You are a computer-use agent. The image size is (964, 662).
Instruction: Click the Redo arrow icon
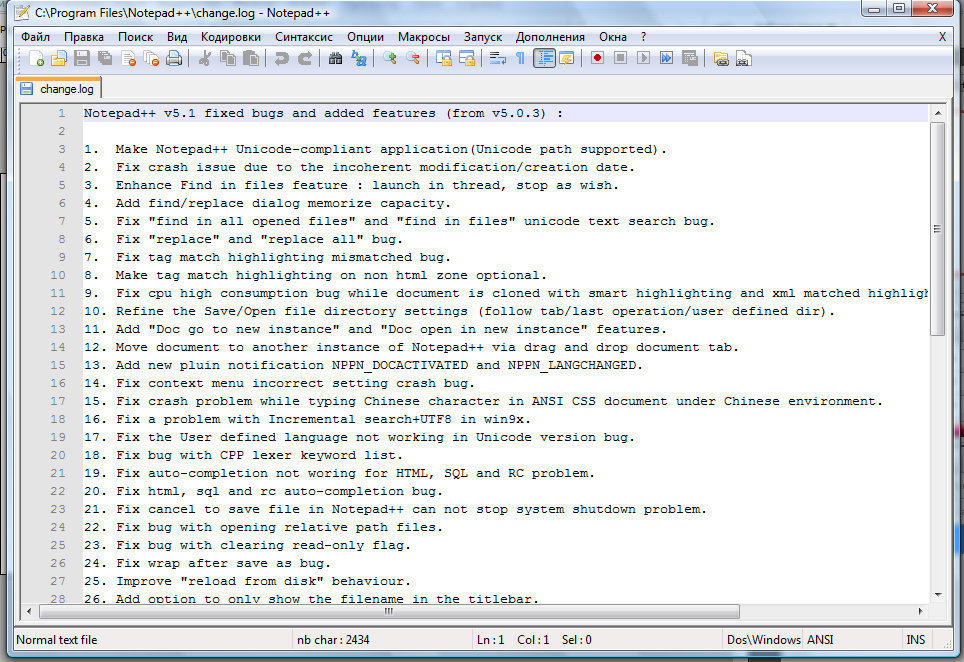click(305, 58)
